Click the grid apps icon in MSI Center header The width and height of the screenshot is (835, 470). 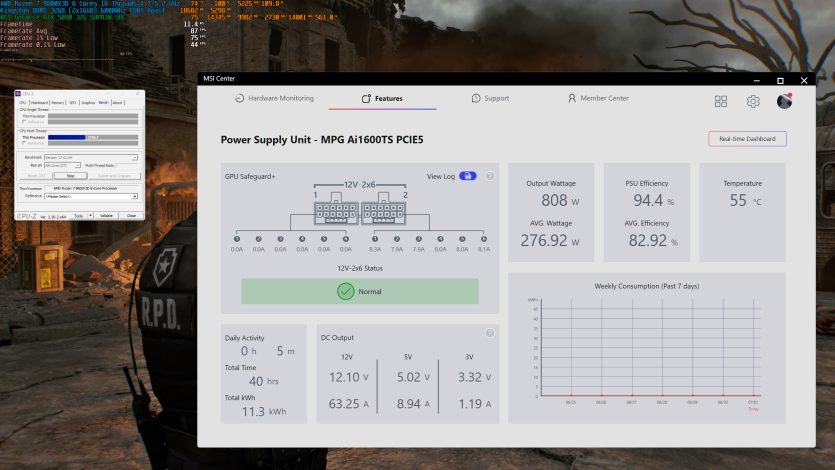pyautogui.click(x=721, y=101)
